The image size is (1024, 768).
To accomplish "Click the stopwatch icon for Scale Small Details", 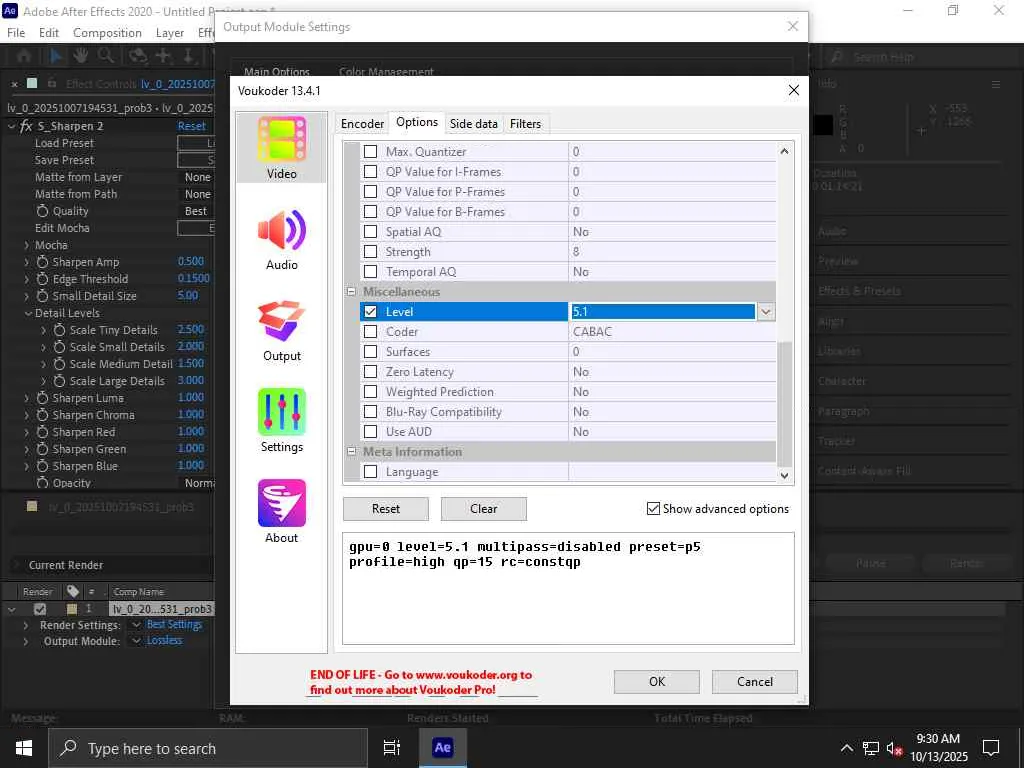I will [x=59, y=347].
